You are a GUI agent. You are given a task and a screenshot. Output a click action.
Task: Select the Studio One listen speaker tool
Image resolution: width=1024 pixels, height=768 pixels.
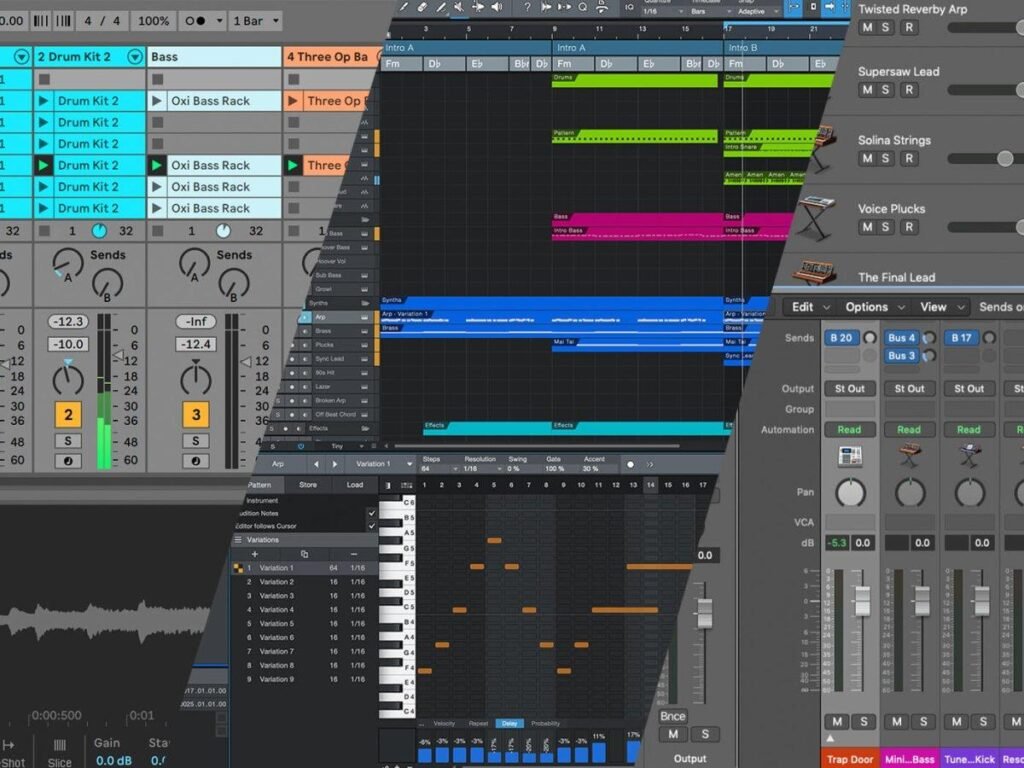click(497, 7)
